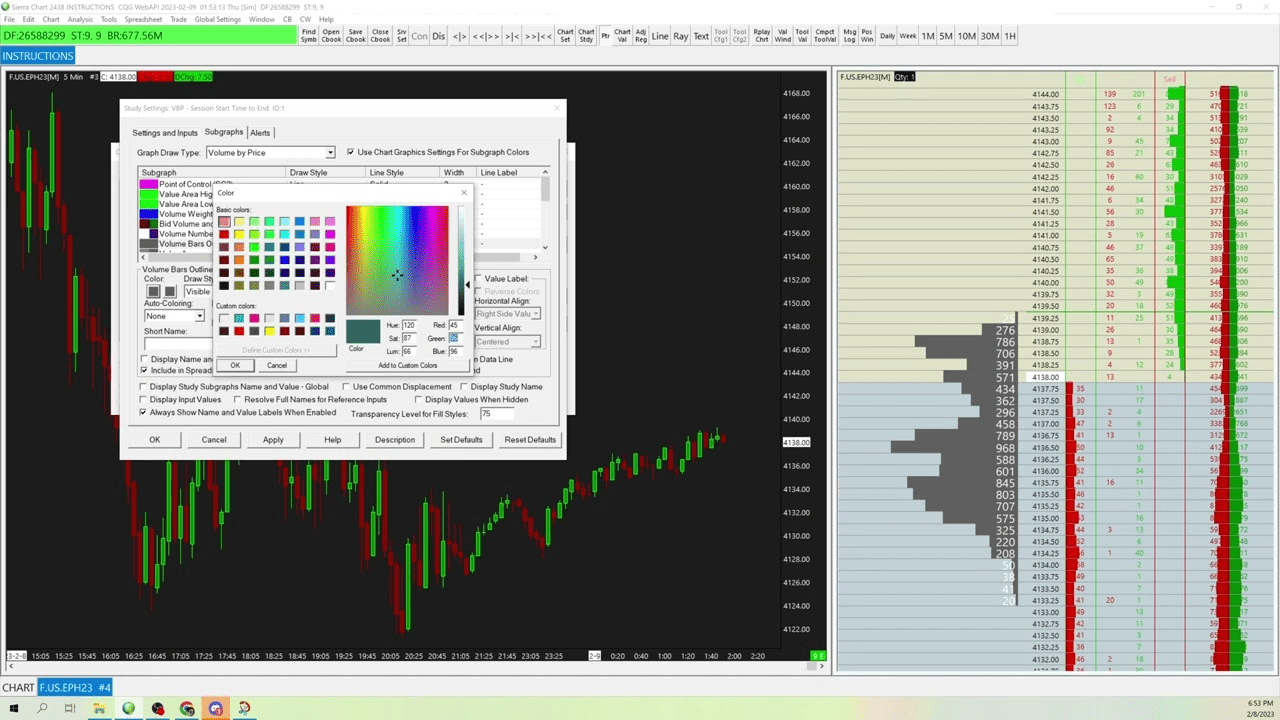Viewport: 1280px width, 720px height.
Task: Click Add to Custom Colors button
Action: click(x=408, y=365)
